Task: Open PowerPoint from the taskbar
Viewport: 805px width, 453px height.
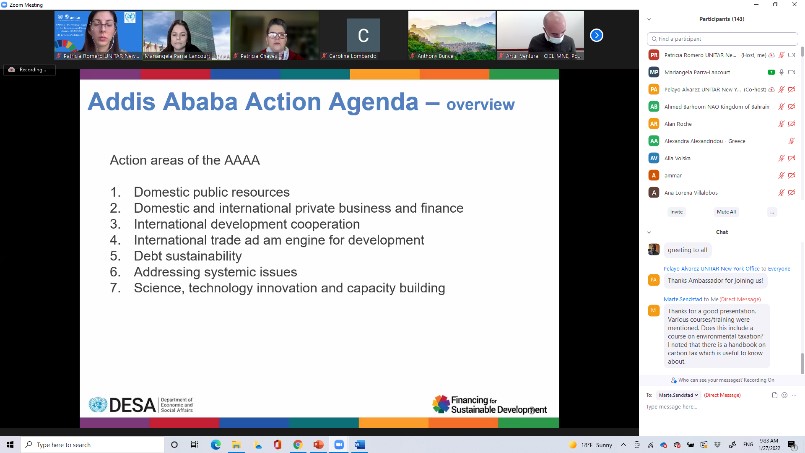Action: (x=318, y=445)
